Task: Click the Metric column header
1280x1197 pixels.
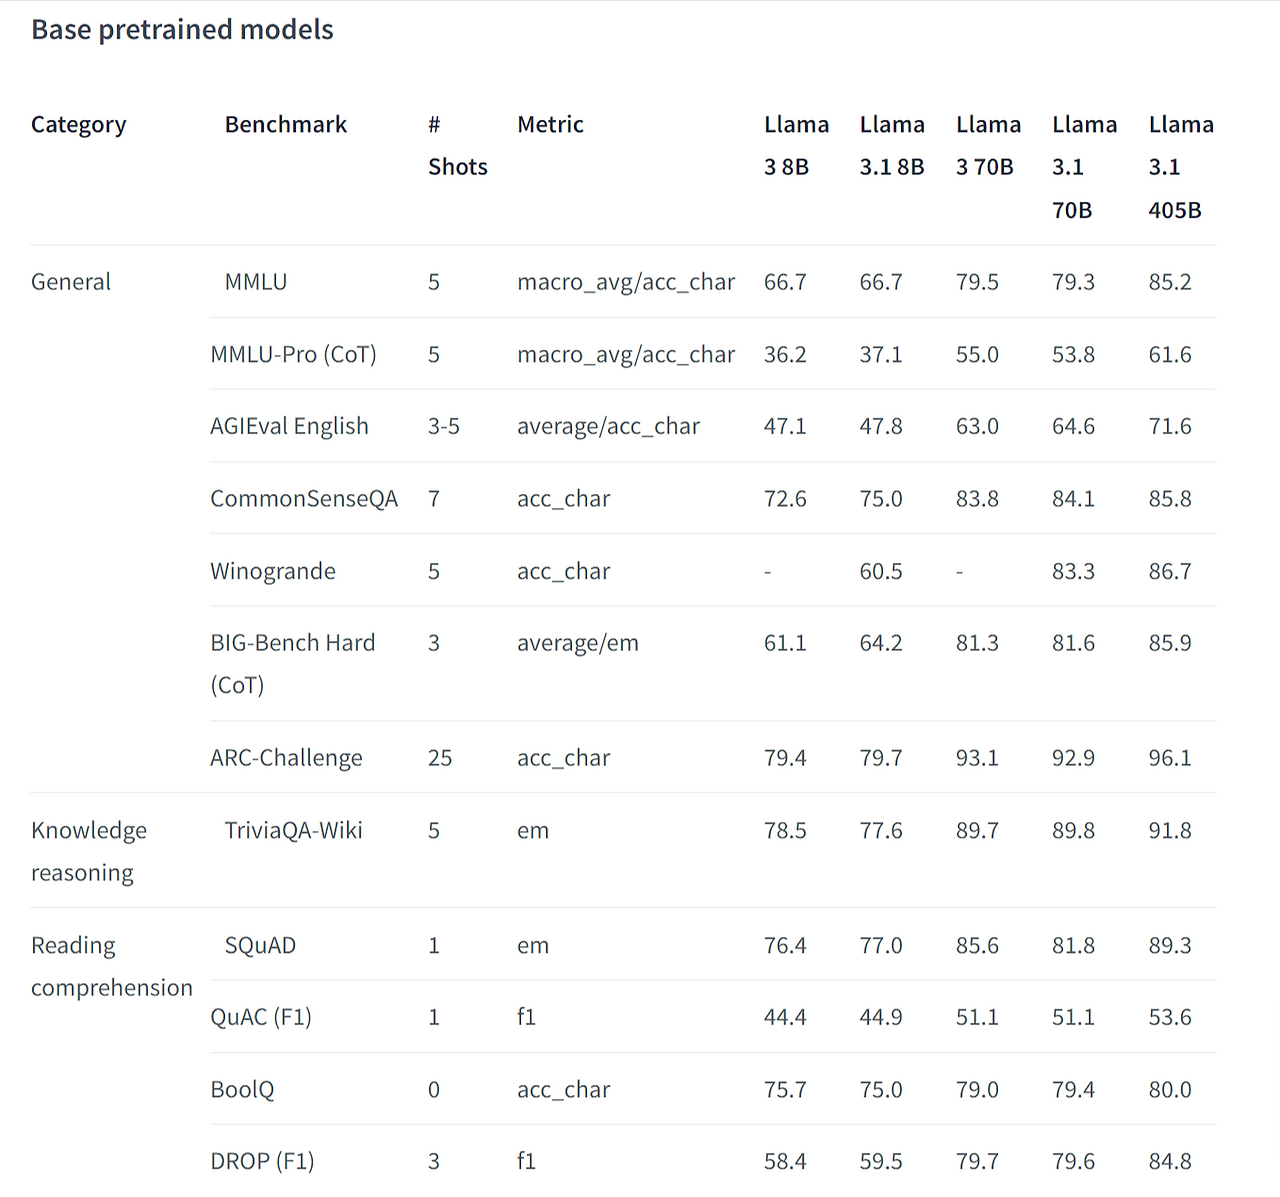Action: coord(550,125)
